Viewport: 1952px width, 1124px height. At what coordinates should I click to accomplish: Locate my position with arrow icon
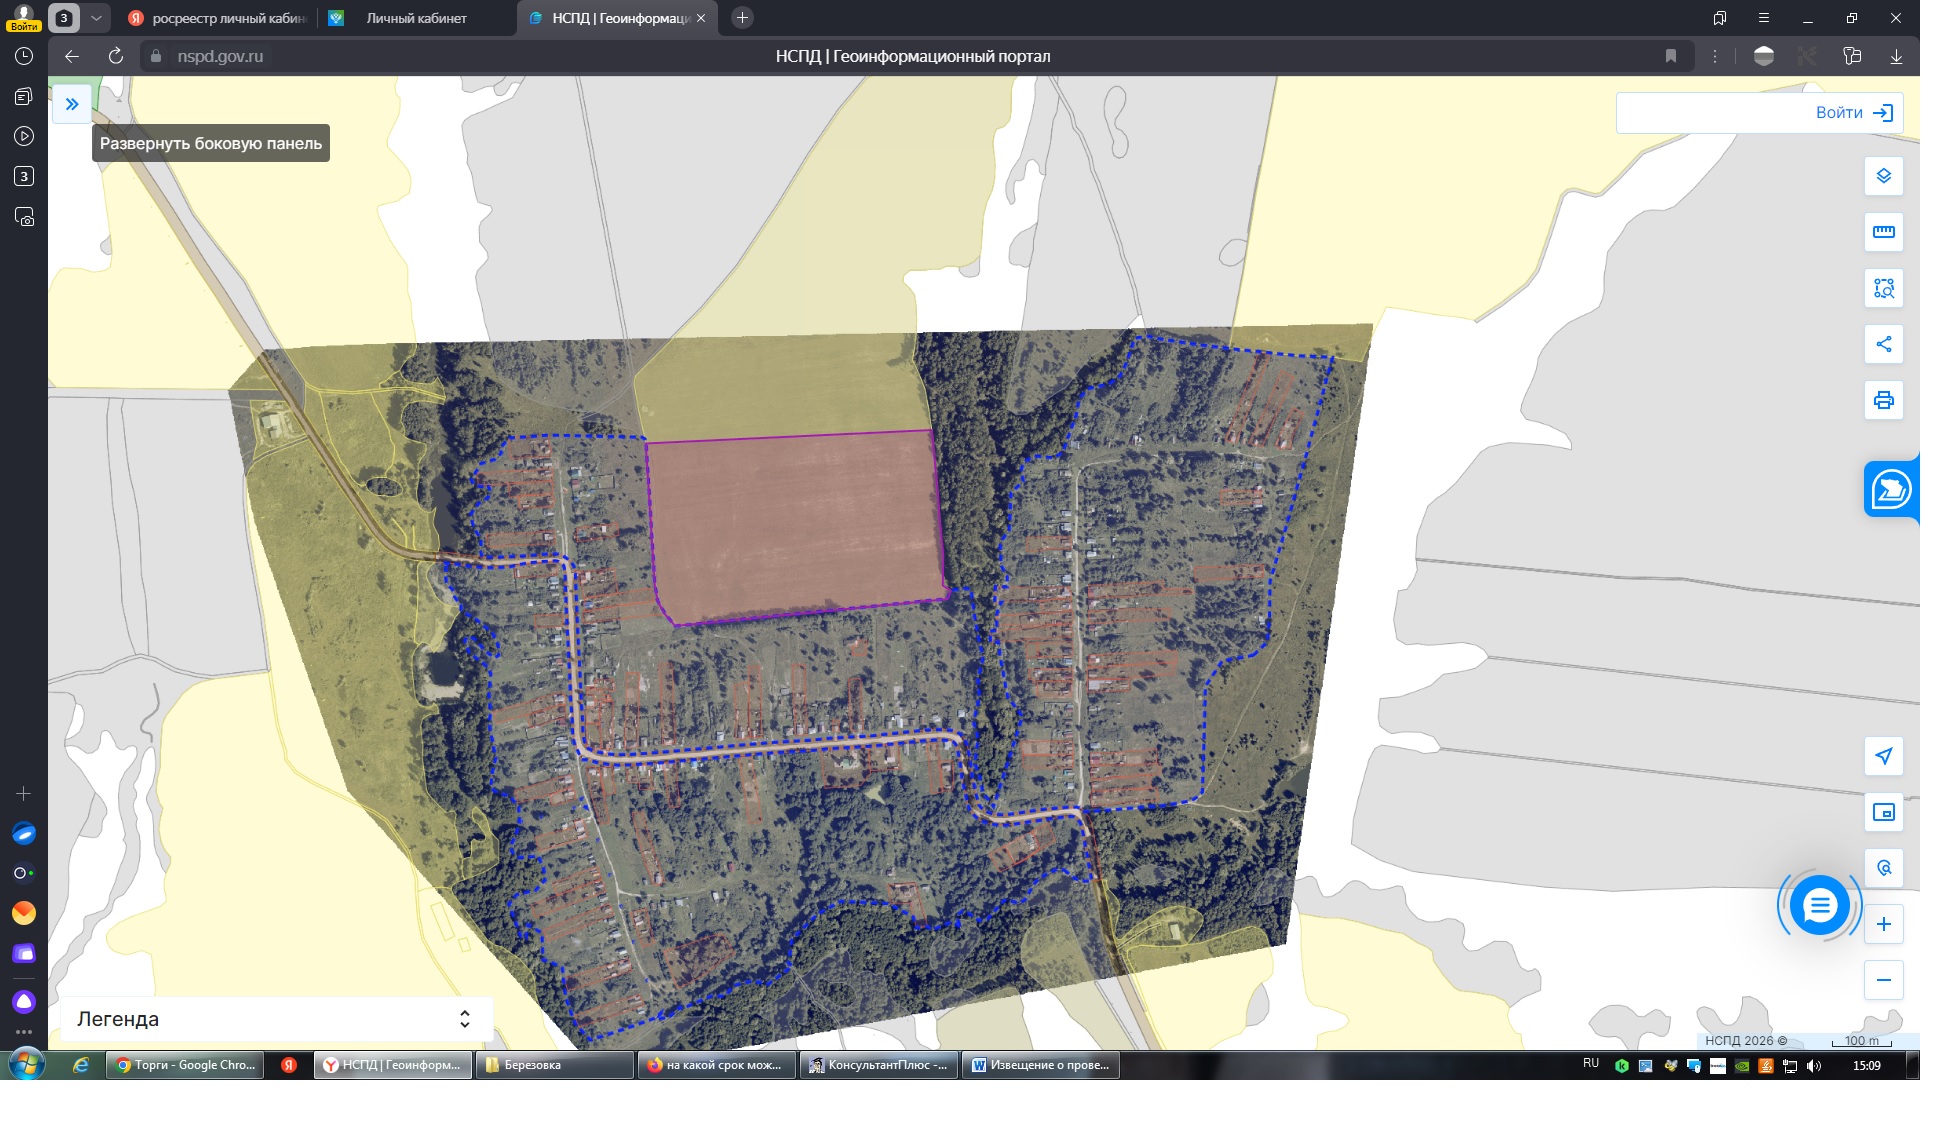tap(1884, 756)
